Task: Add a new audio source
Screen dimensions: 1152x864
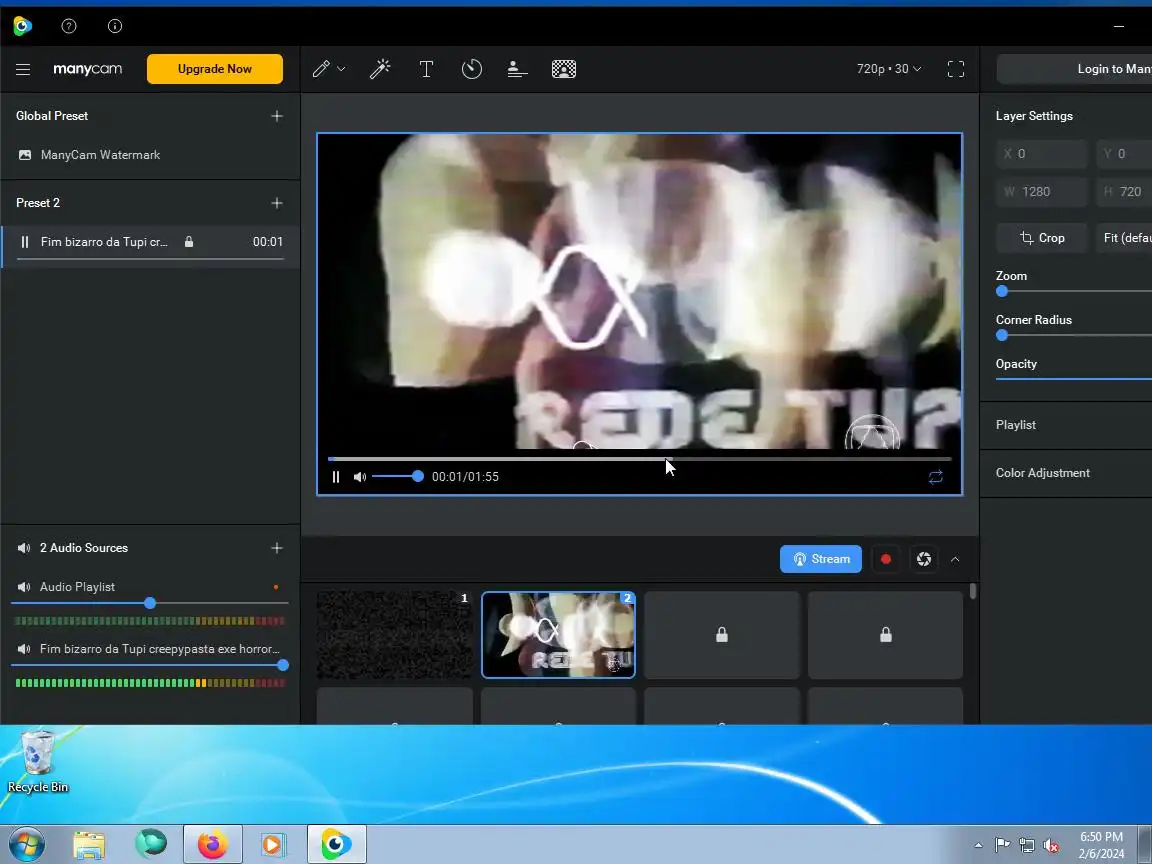Action: point(277,548)
